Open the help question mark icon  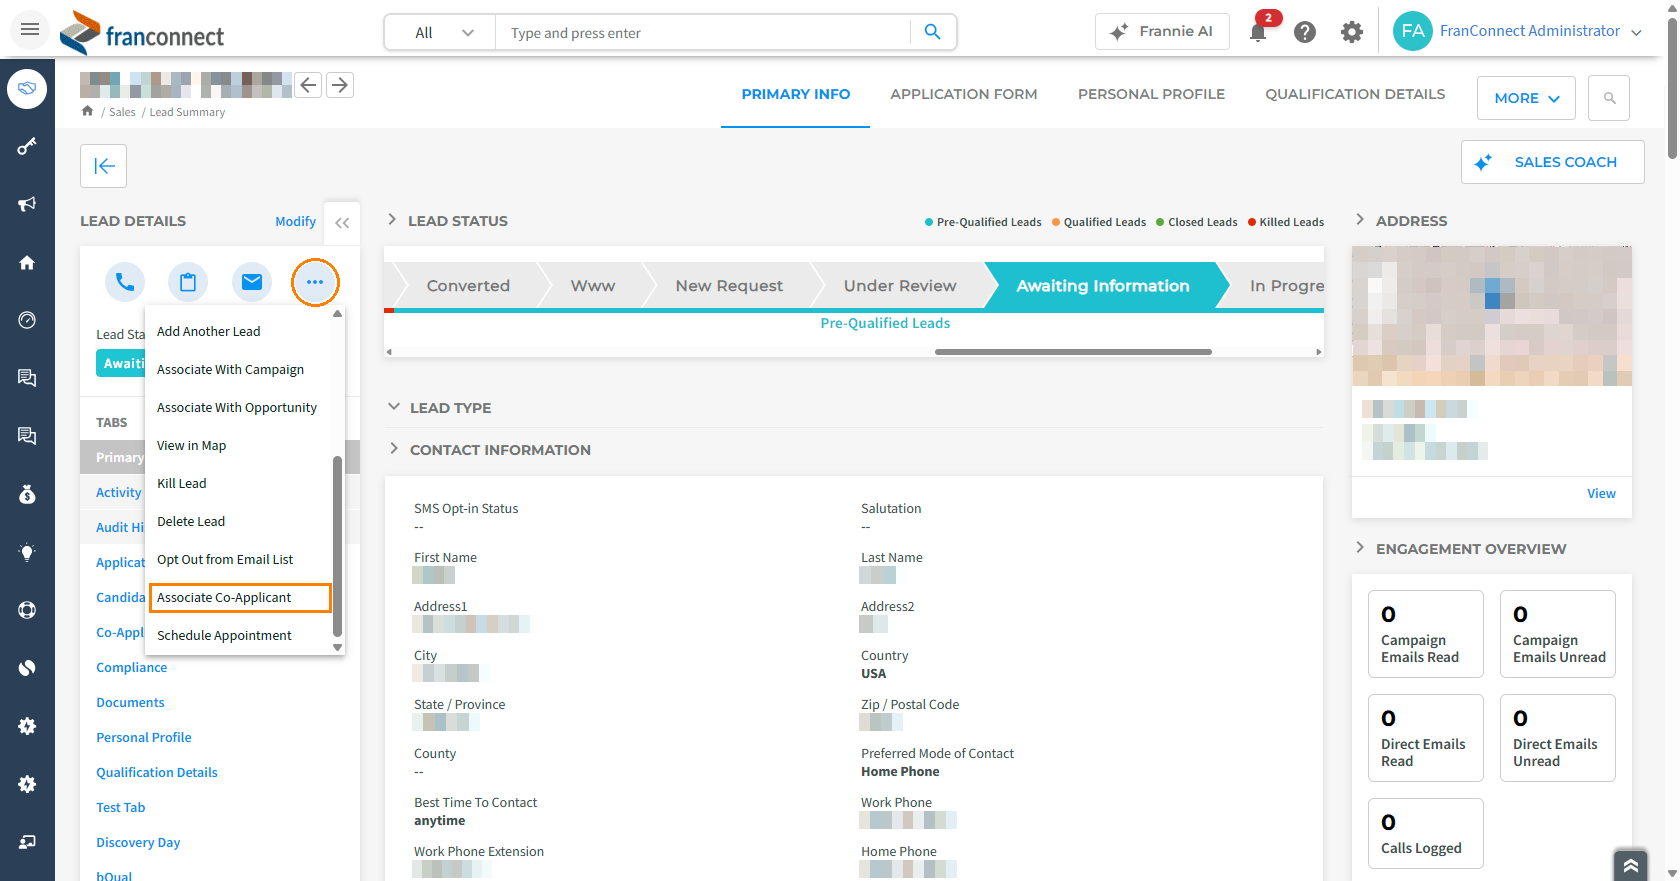pyautogui.click(x=1305, y=32)
